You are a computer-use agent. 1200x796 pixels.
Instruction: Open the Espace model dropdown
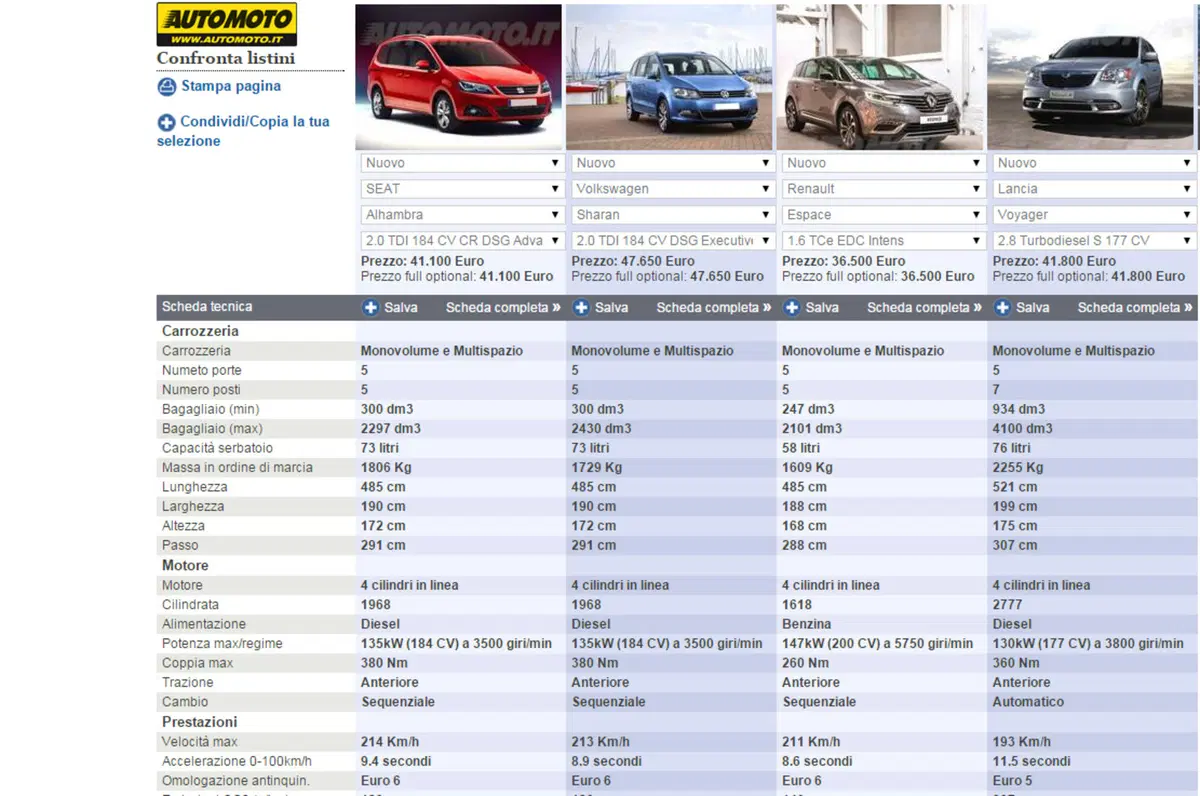884,215
